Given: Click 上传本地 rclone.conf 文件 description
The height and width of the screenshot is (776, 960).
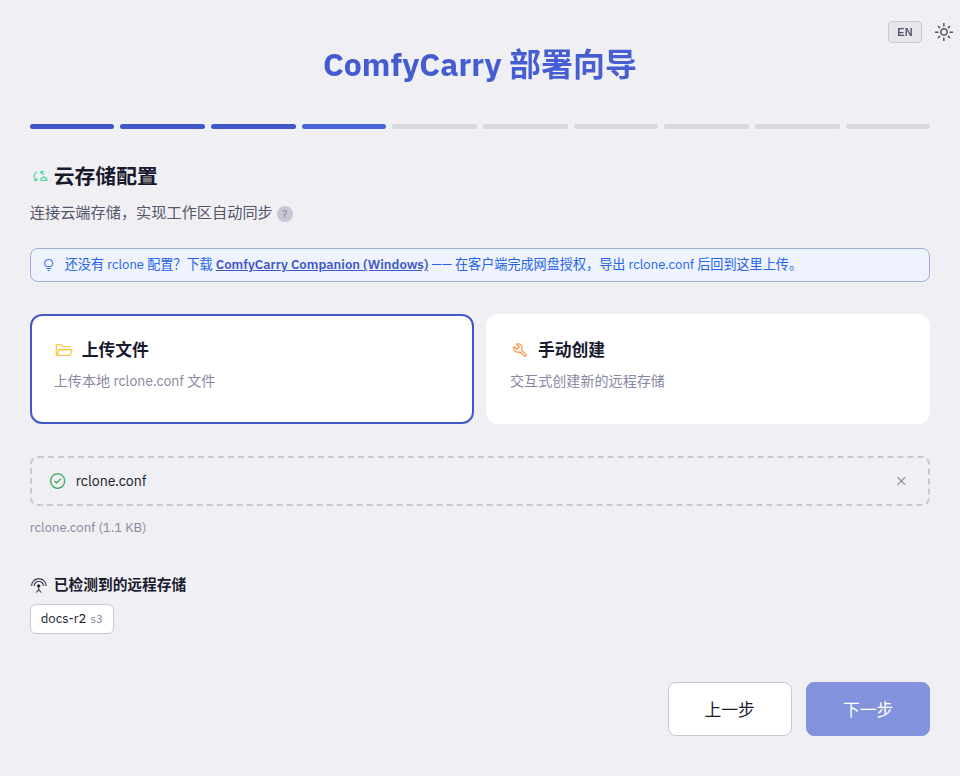Looking at the screenshot, I should click(134, 381).
